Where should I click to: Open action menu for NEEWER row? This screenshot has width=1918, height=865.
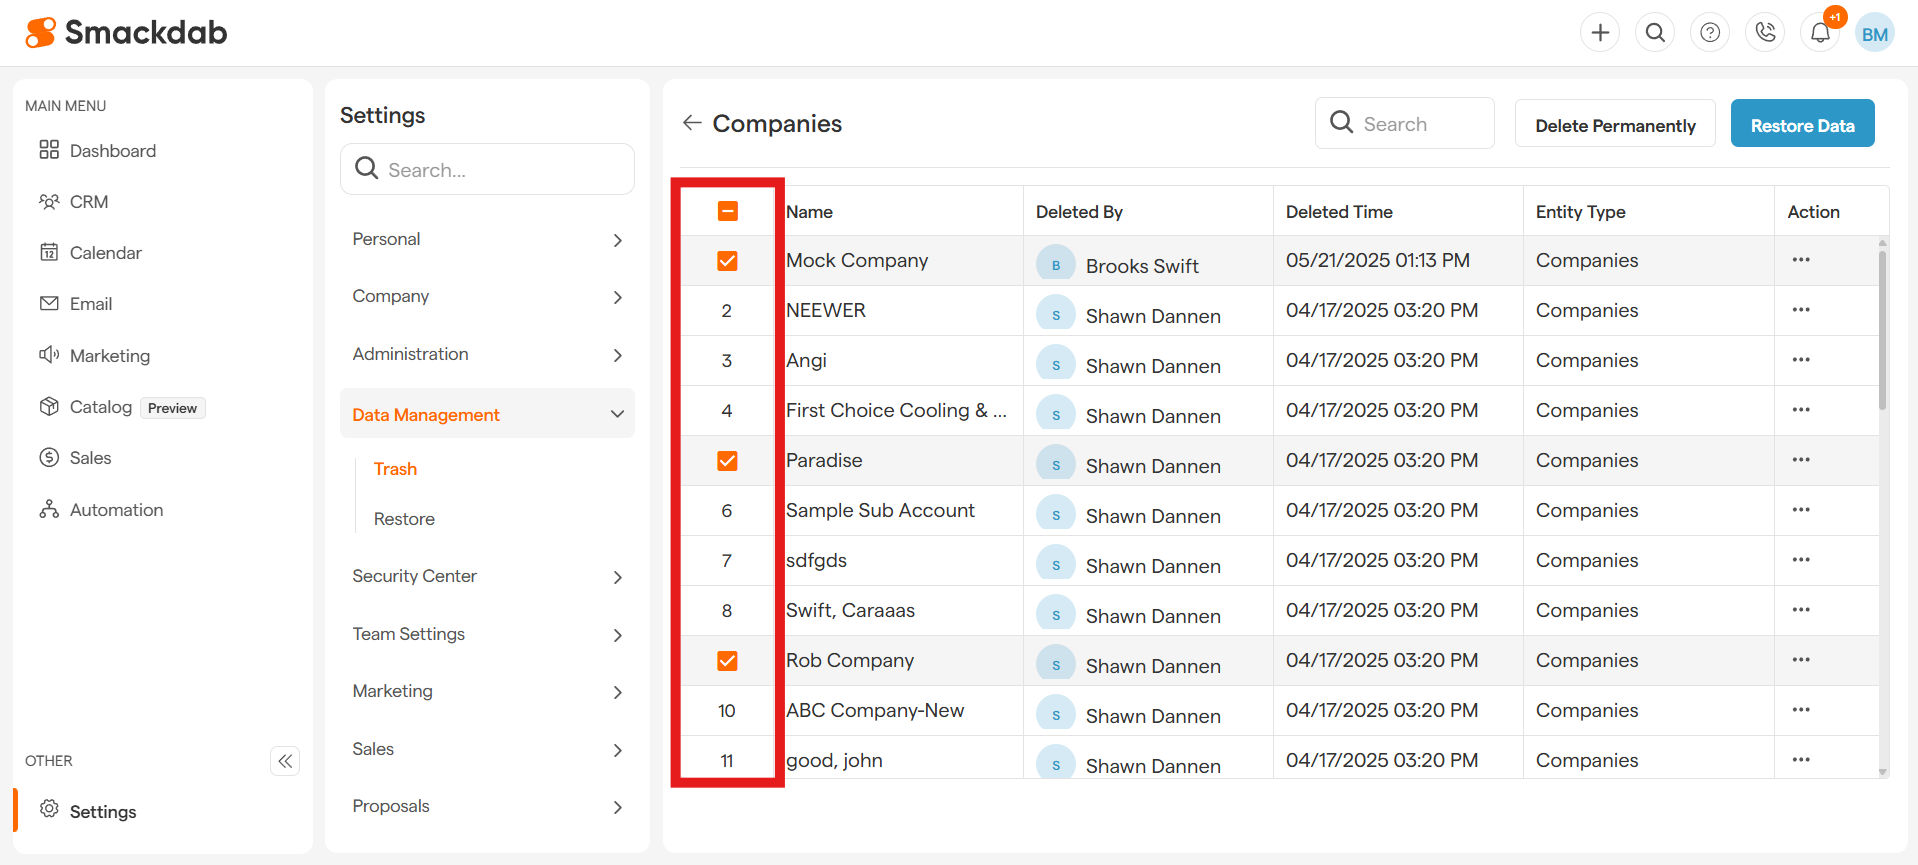pos(1801,310)
